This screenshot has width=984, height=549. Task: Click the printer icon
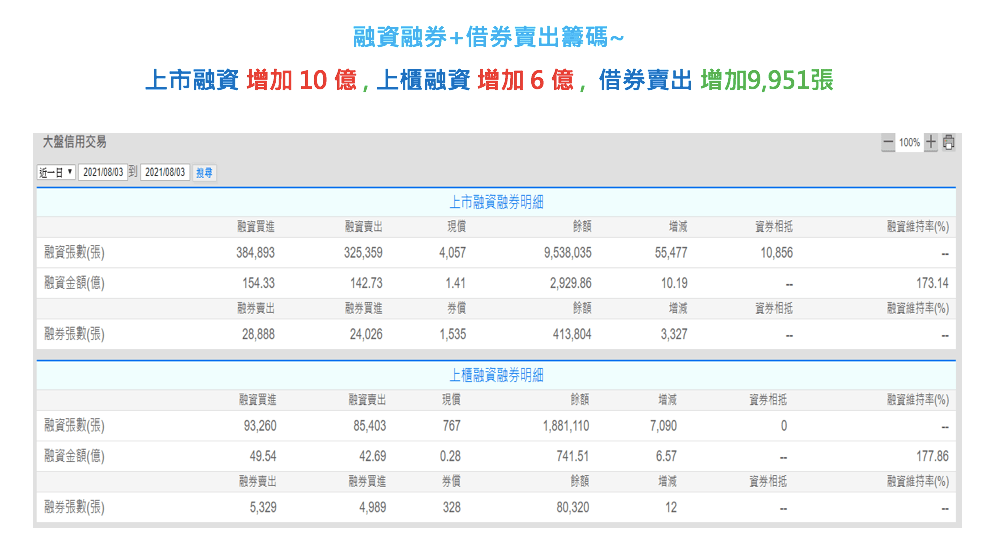[x=948, y=143]
